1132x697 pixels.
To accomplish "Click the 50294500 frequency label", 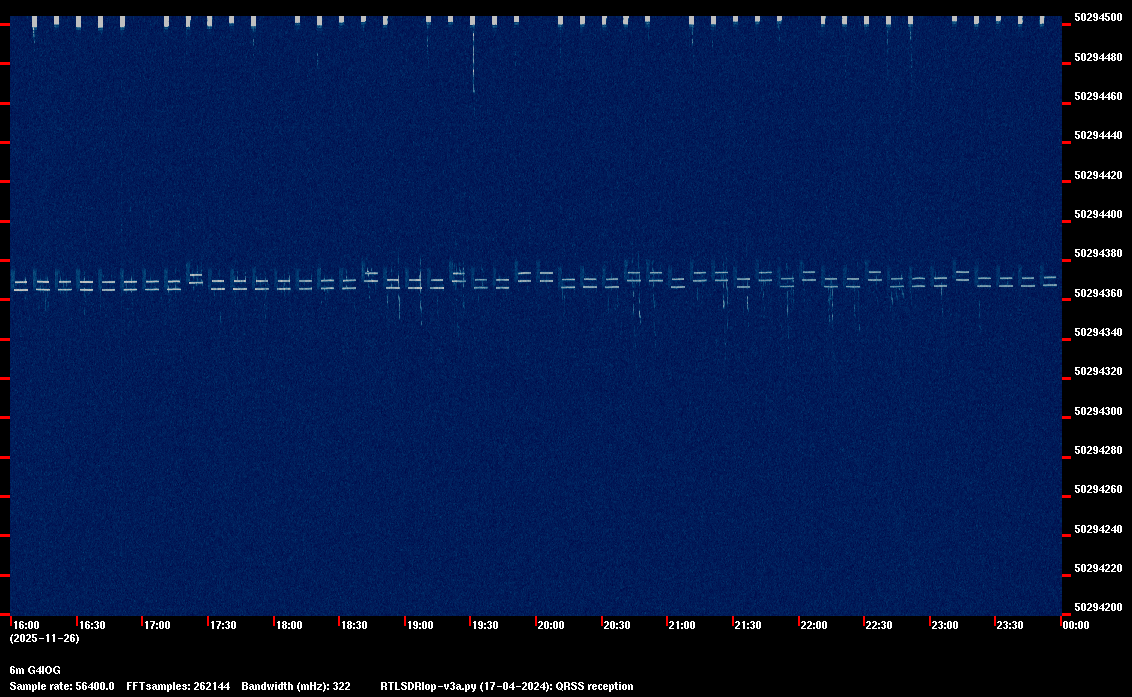I will (x=1098, y=17).
